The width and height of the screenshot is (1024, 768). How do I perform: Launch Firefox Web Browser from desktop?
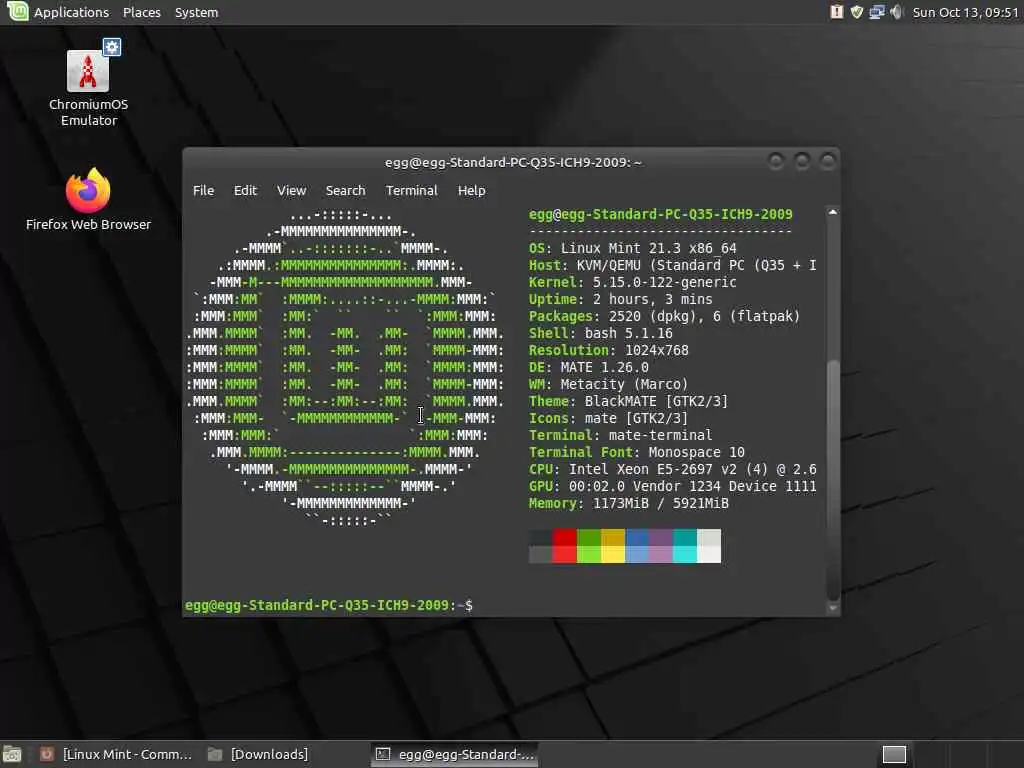[x=88, y=199]
